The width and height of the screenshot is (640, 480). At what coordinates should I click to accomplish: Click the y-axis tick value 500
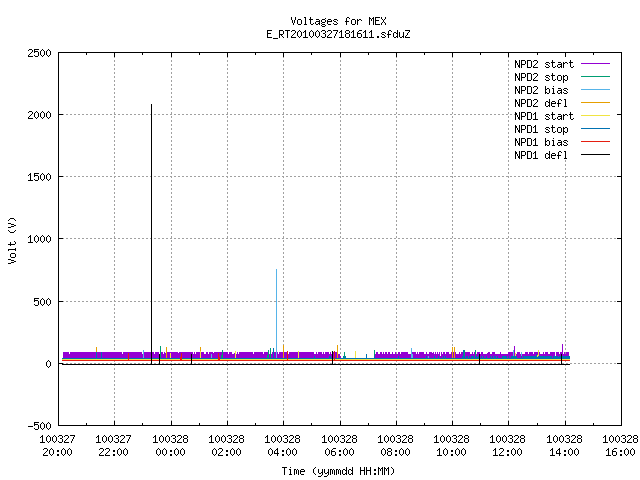pos(43,302)
